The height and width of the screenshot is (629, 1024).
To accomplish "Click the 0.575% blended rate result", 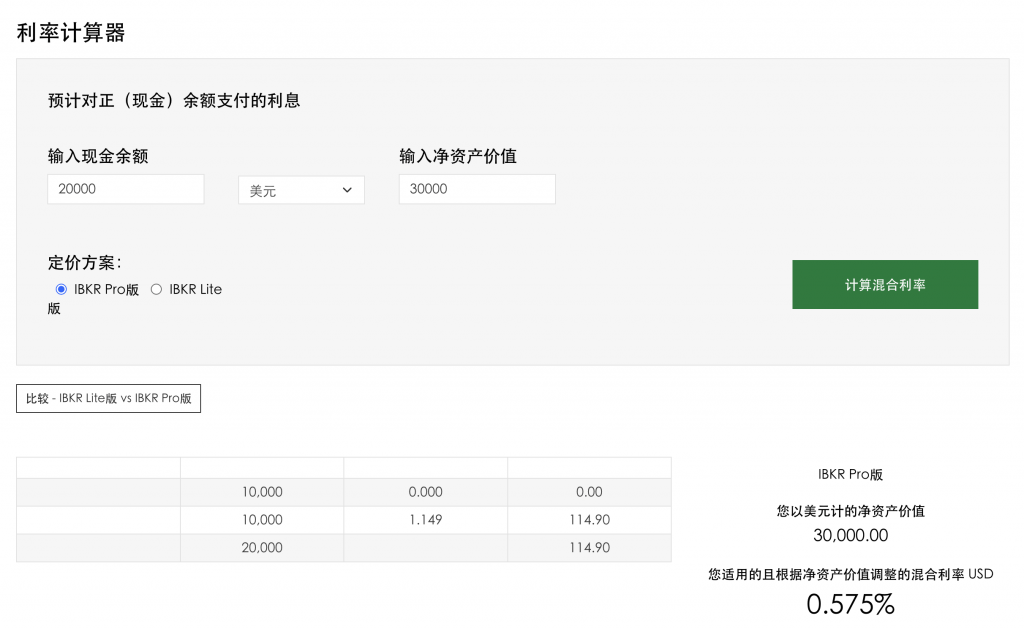I will [x=849, y=603].
